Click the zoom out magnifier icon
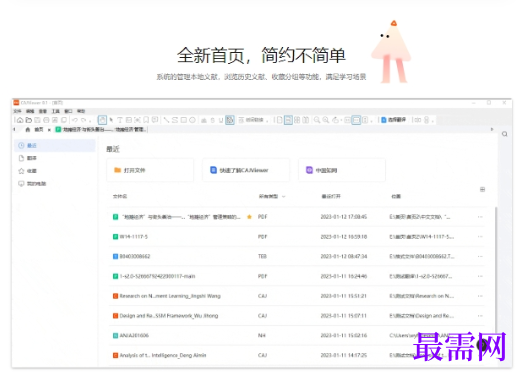This screenshot has height=378, width=525. [317, 120]
